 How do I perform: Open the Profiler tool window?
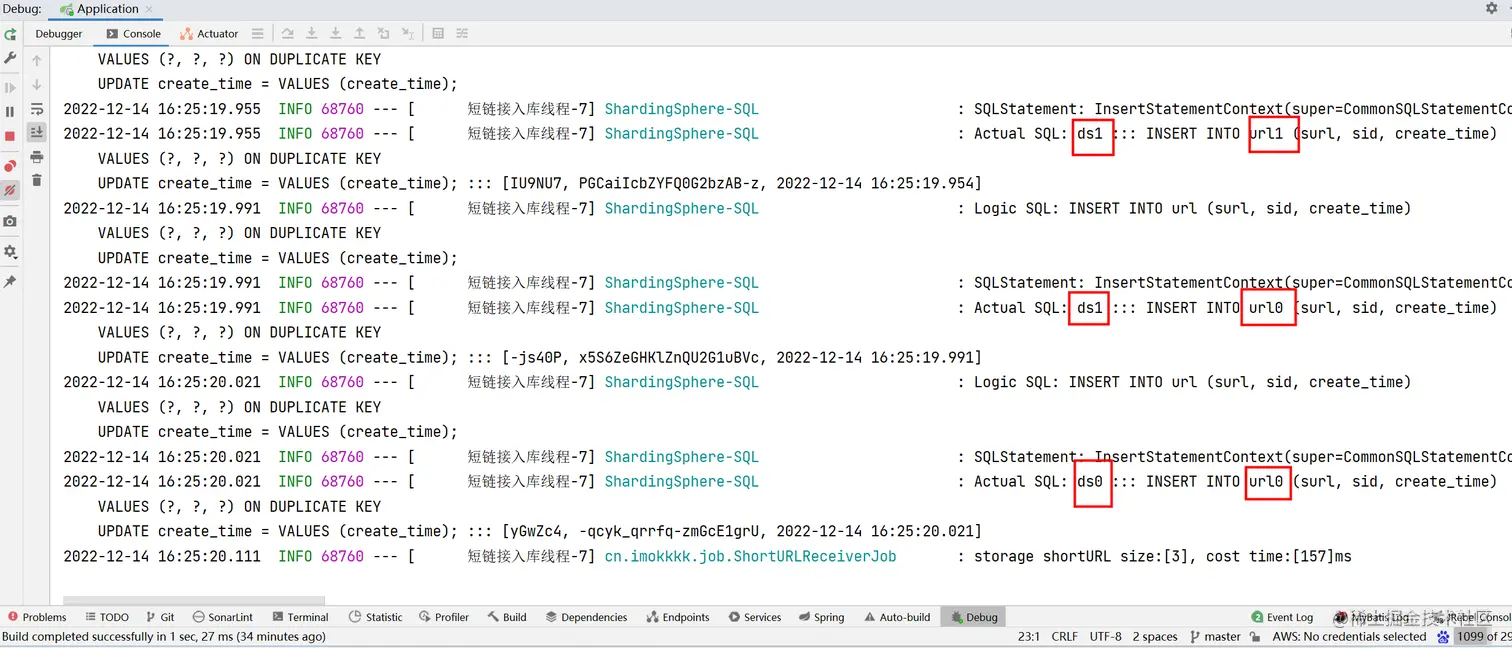pos(444,617)
